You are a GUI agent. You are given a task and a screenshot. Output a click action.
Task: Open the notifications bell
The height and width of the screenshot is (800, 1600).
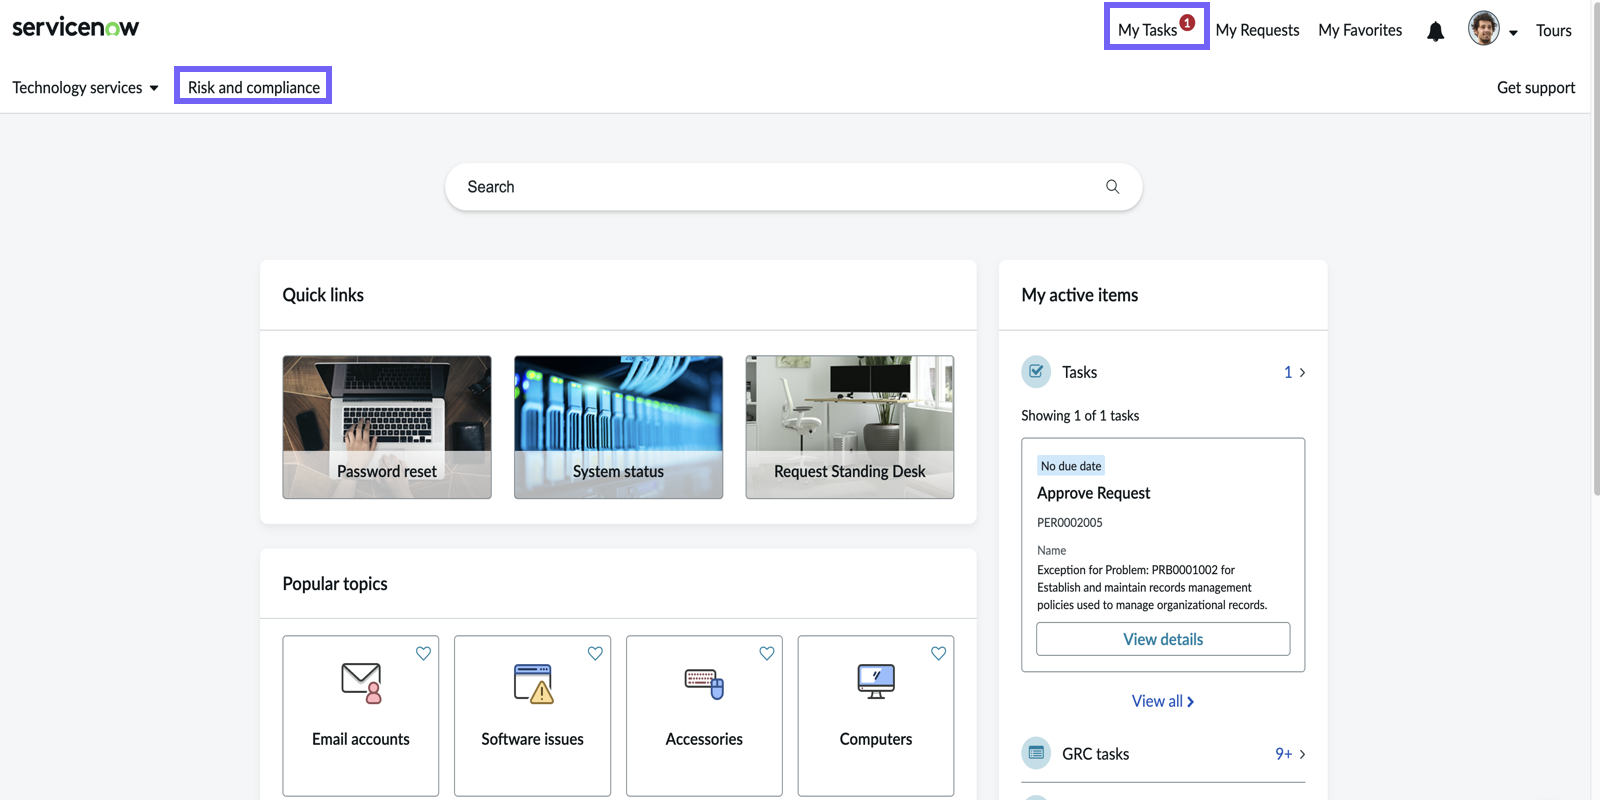(1435, 31)
